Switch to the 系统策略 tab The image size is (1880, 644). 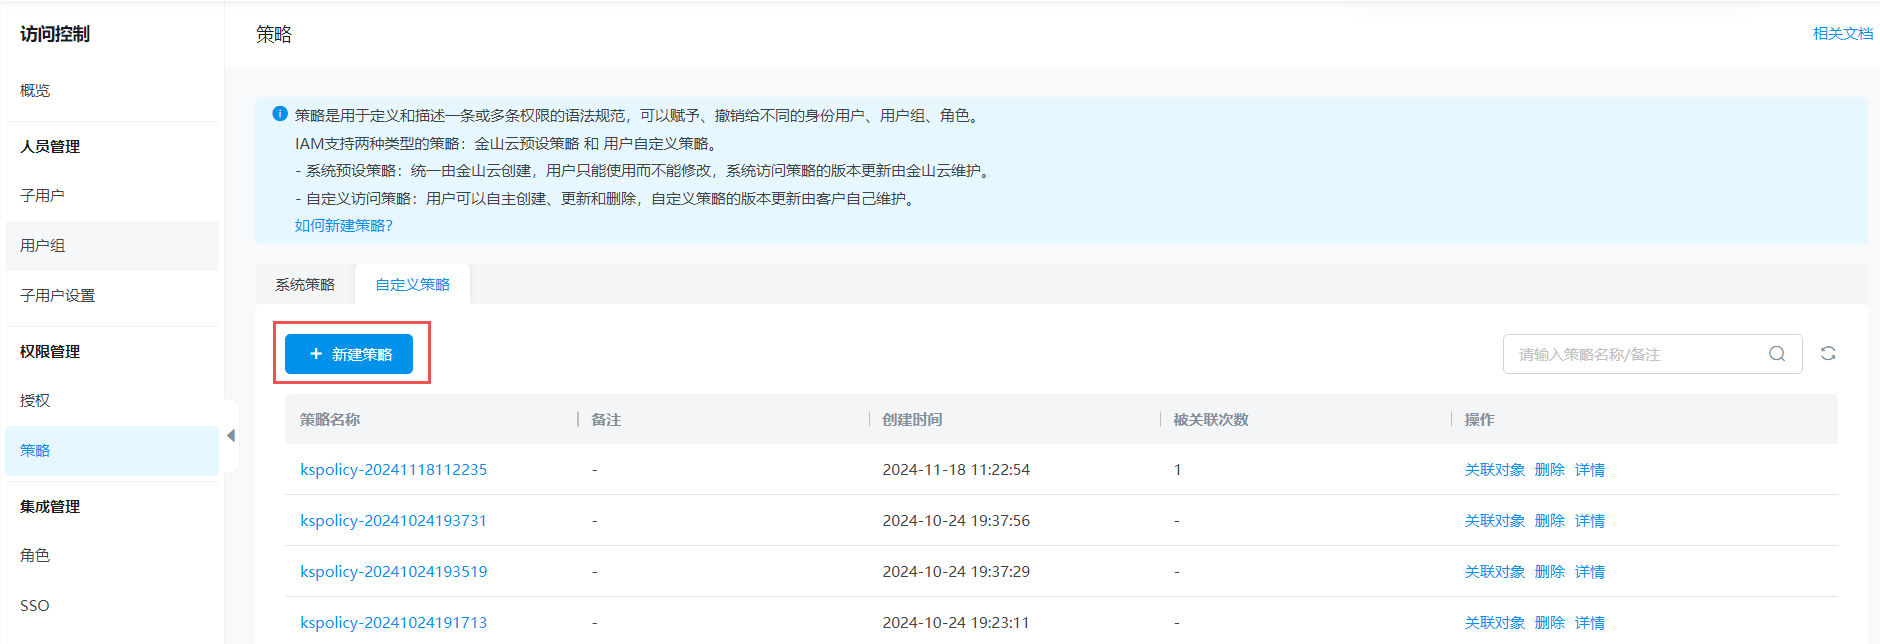pos(305,285)
